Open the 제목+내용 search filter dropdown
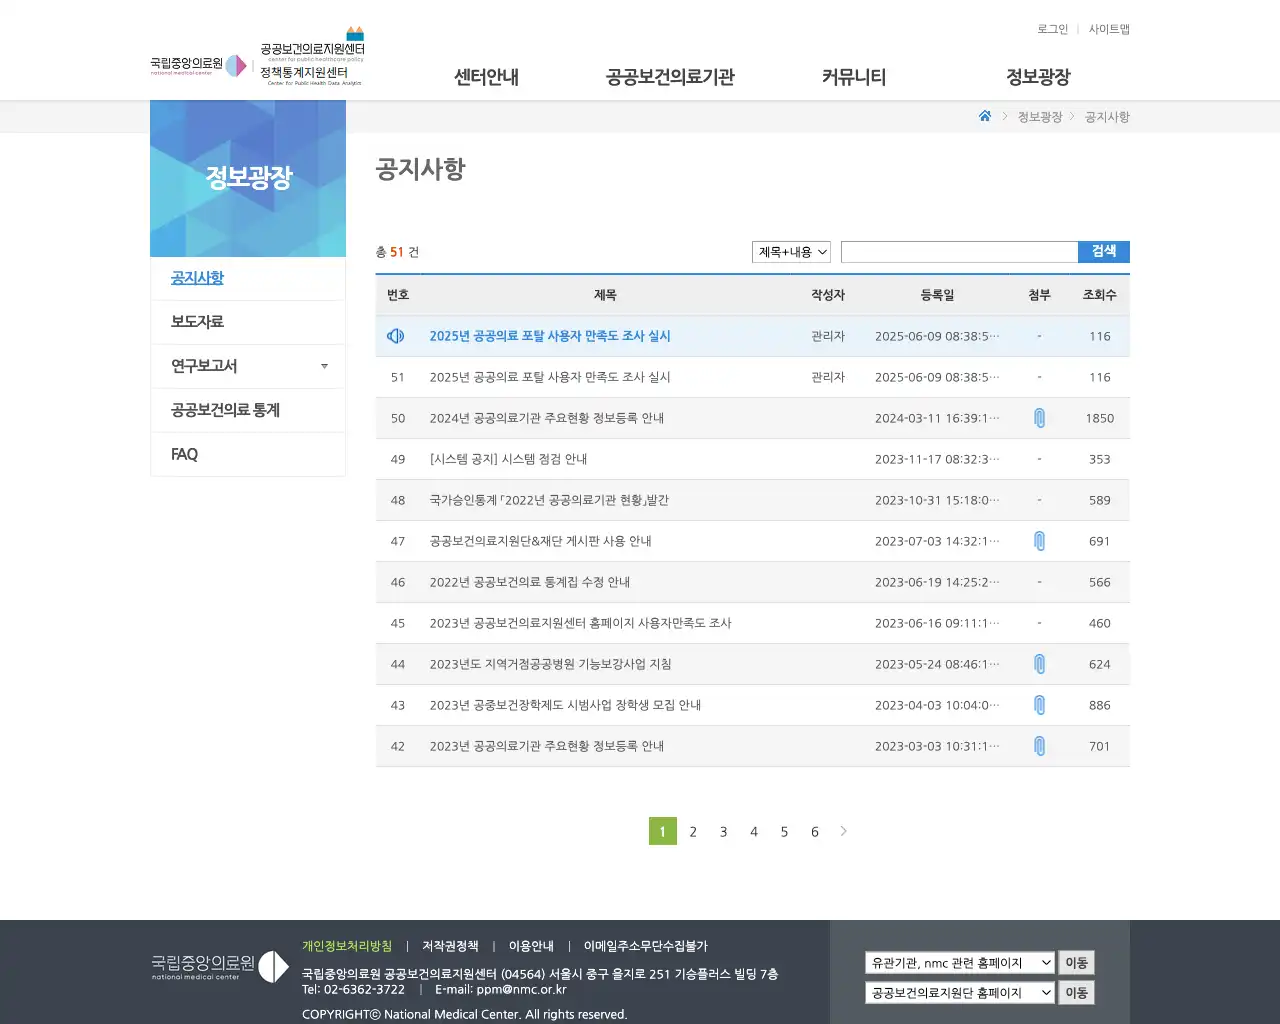Viewport: 1280px width, 1024px height. pos(790,252)
